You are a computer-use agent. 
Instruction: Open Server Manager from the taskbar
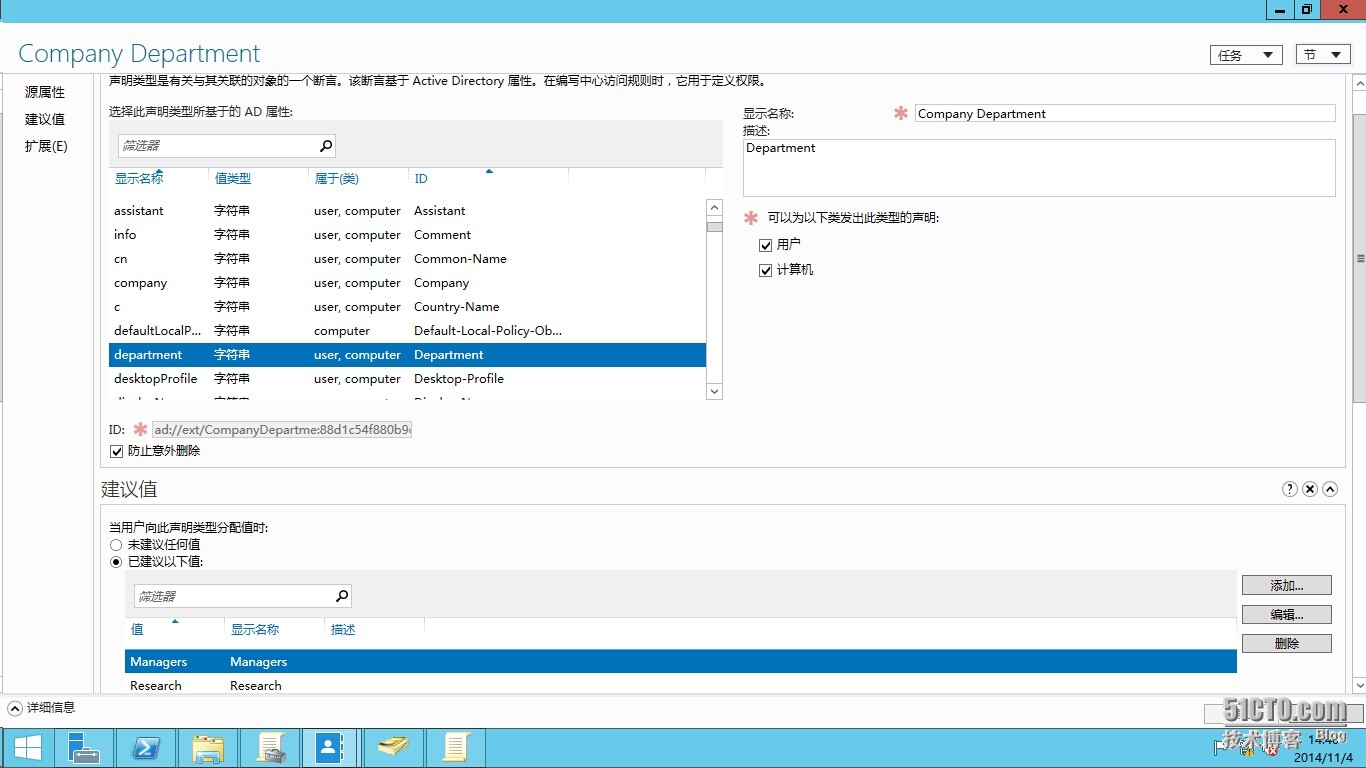(x=84, y=747)
